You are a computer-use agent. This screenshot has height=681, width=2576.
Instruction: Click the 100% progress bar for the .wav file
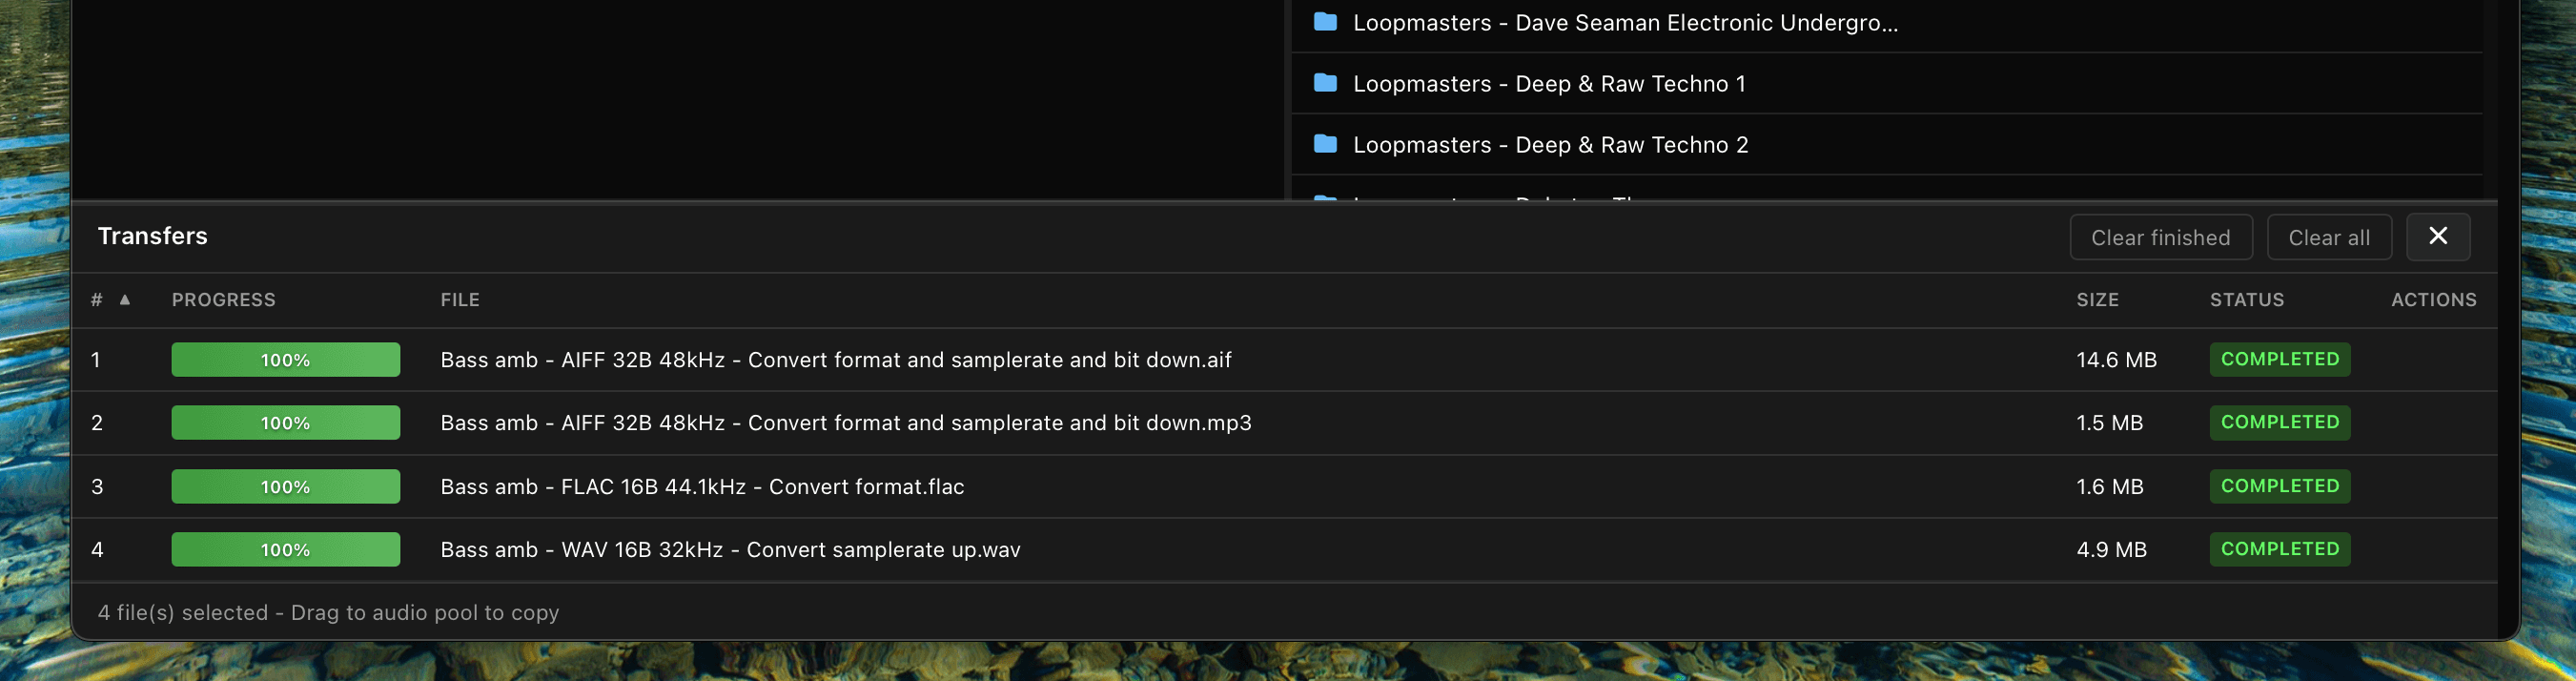[286, 550]
